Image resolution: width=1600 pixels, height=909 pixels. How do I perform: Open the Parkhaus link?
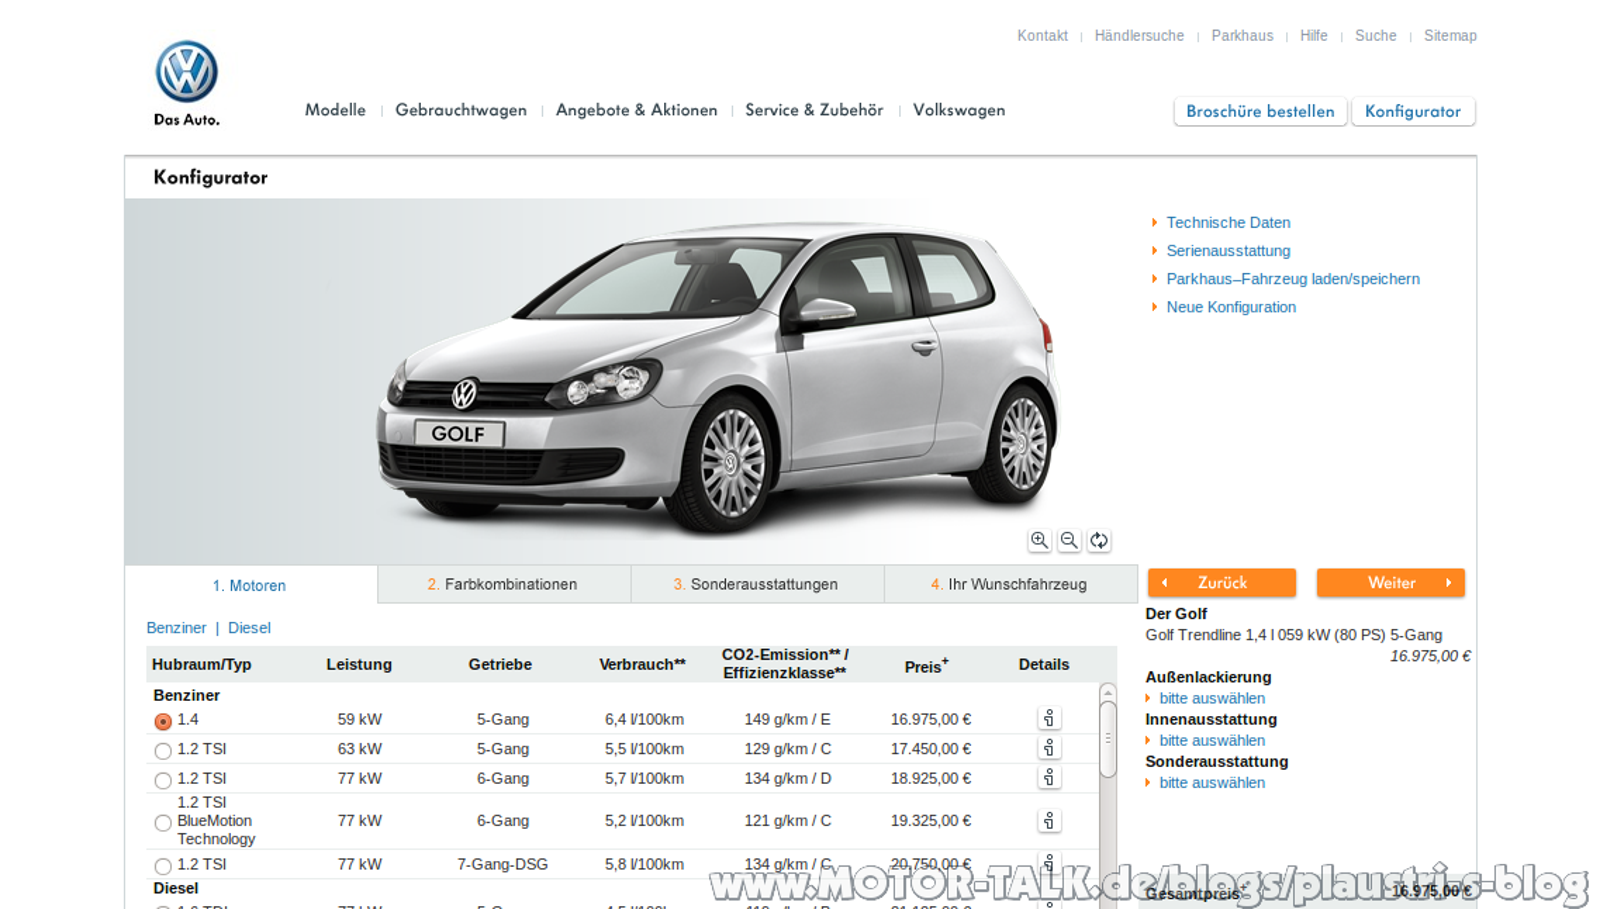pyautogui.click(x=1242, y=36)
